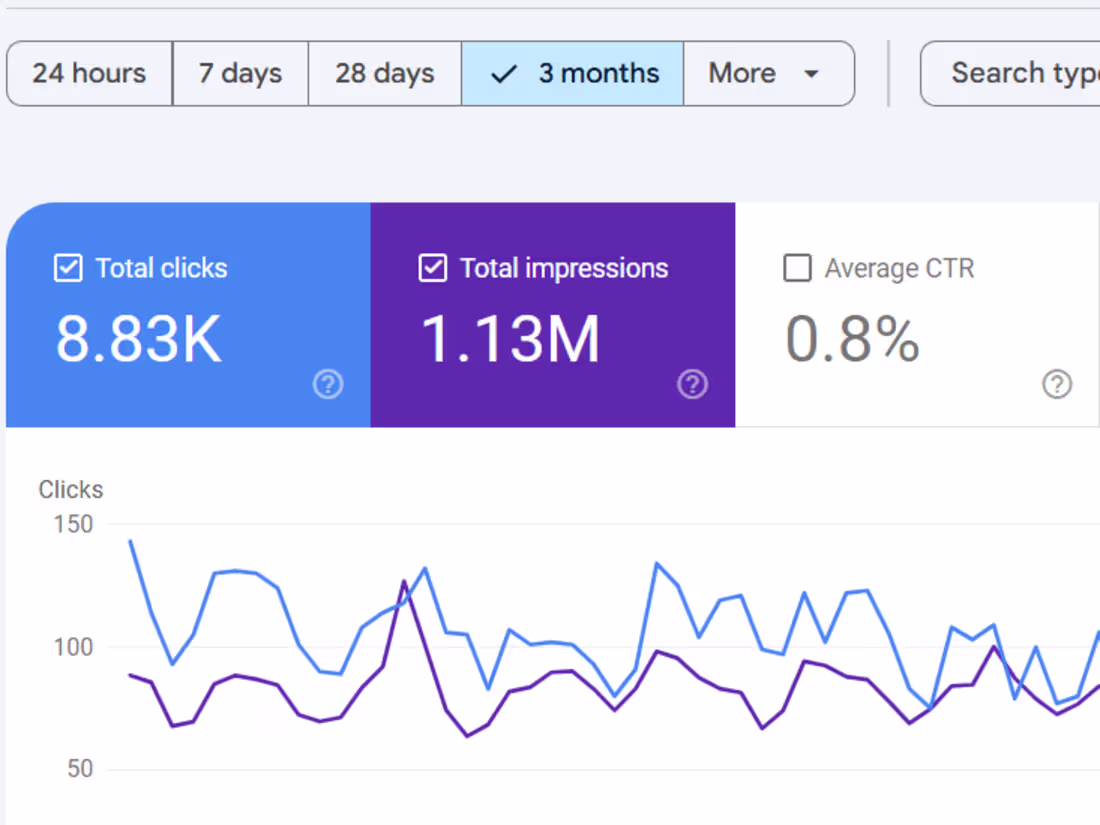Open the Total impressions help tooltip icon
The height and width of the screenshot is (825, 1100).
(692, 384)
